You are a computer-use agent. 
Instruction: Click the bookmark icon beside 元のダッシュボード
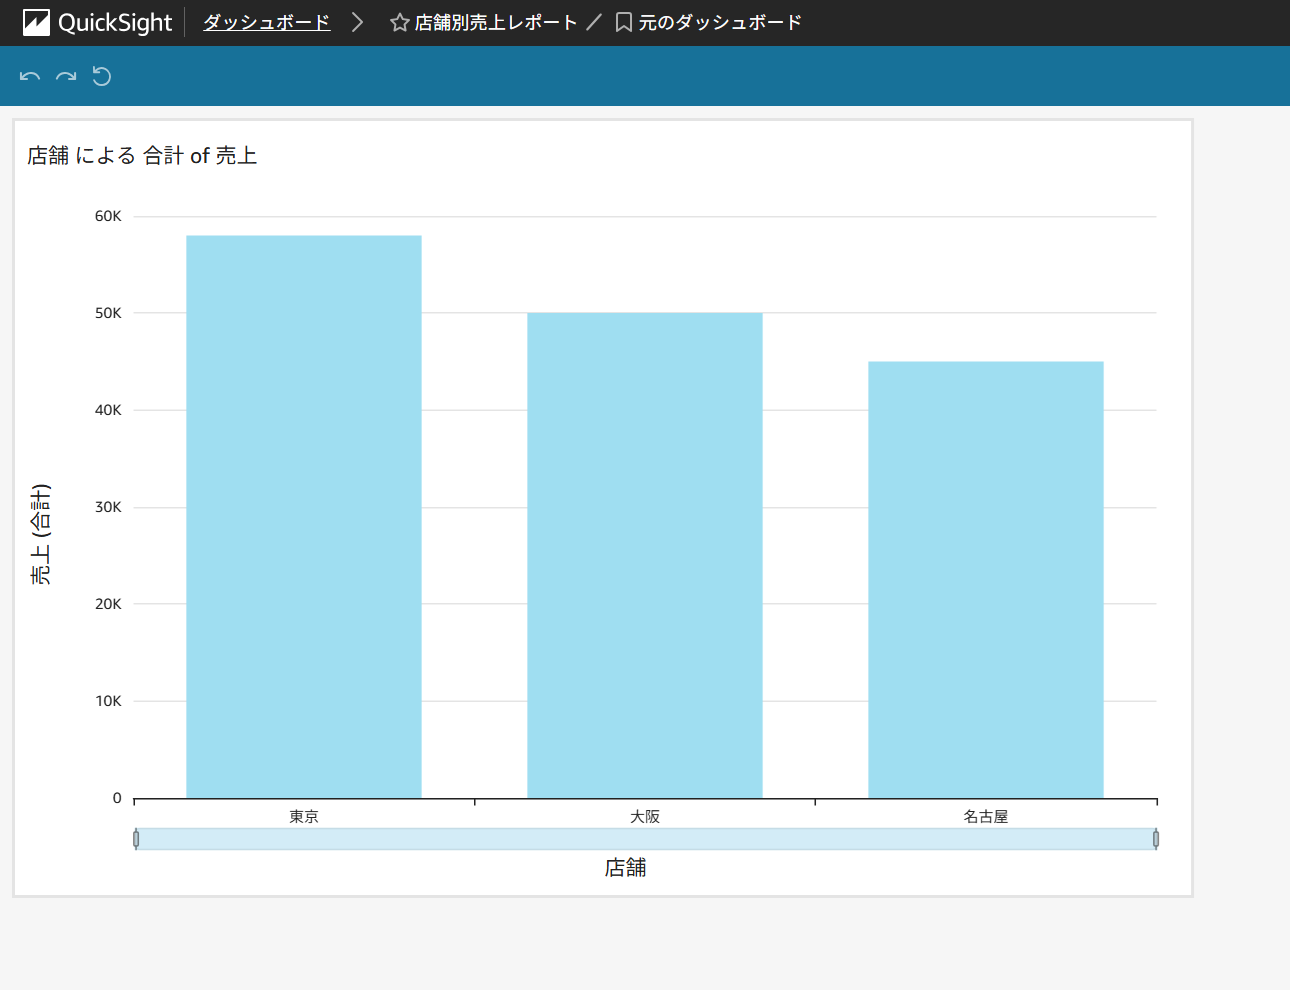(x=623, y=22)
